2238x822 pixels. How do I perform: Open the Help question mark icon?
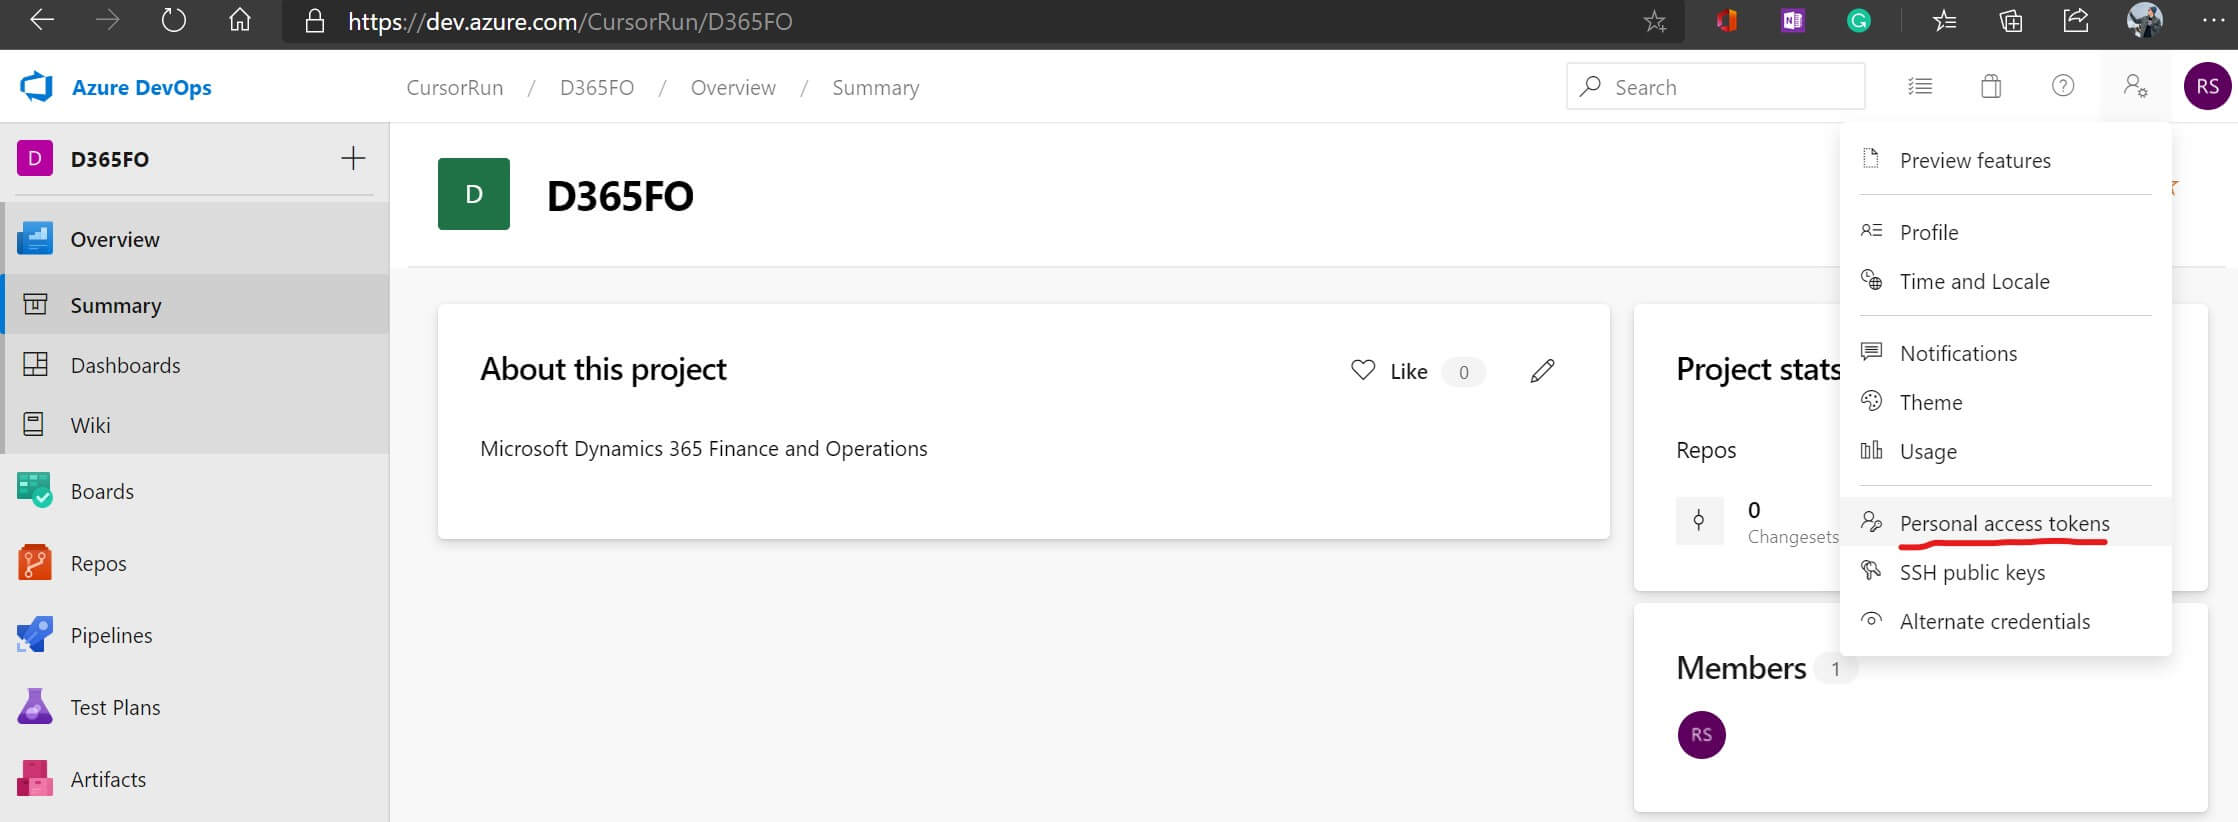2063,87
